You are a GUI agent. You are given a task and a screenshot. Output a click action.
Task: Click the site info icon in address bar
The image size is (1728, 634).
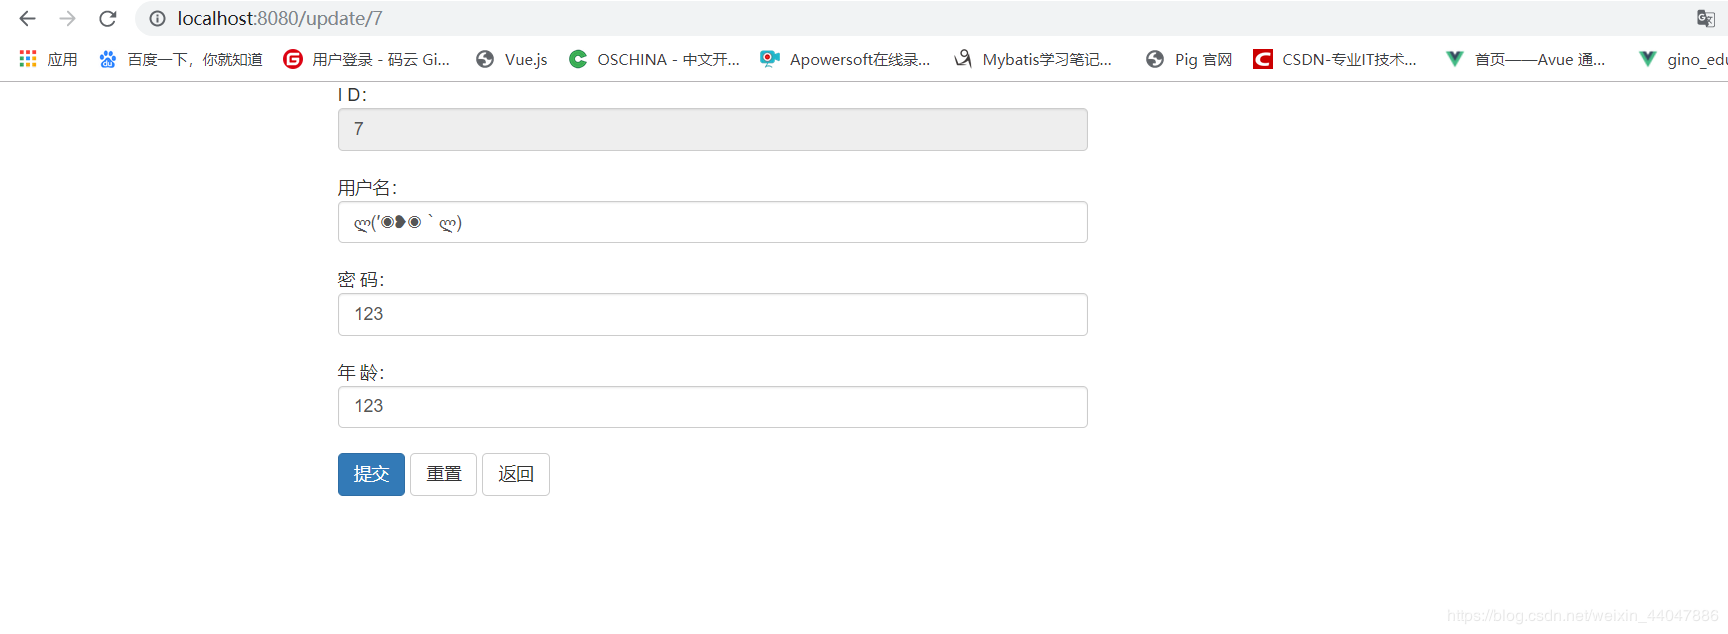[157, 18]
